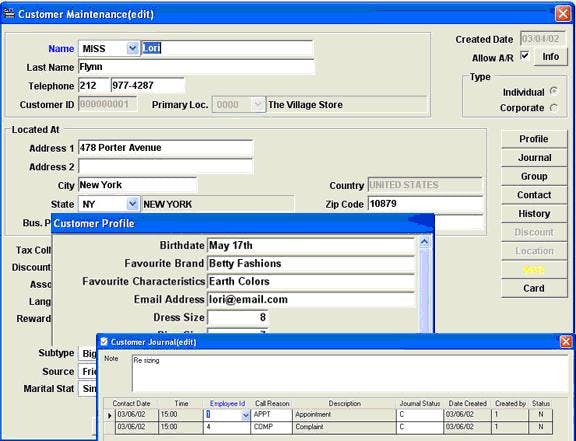Click the Customer Journal window title icon
The height and width of the screenshot is (441, 576).
coord(104,342)
